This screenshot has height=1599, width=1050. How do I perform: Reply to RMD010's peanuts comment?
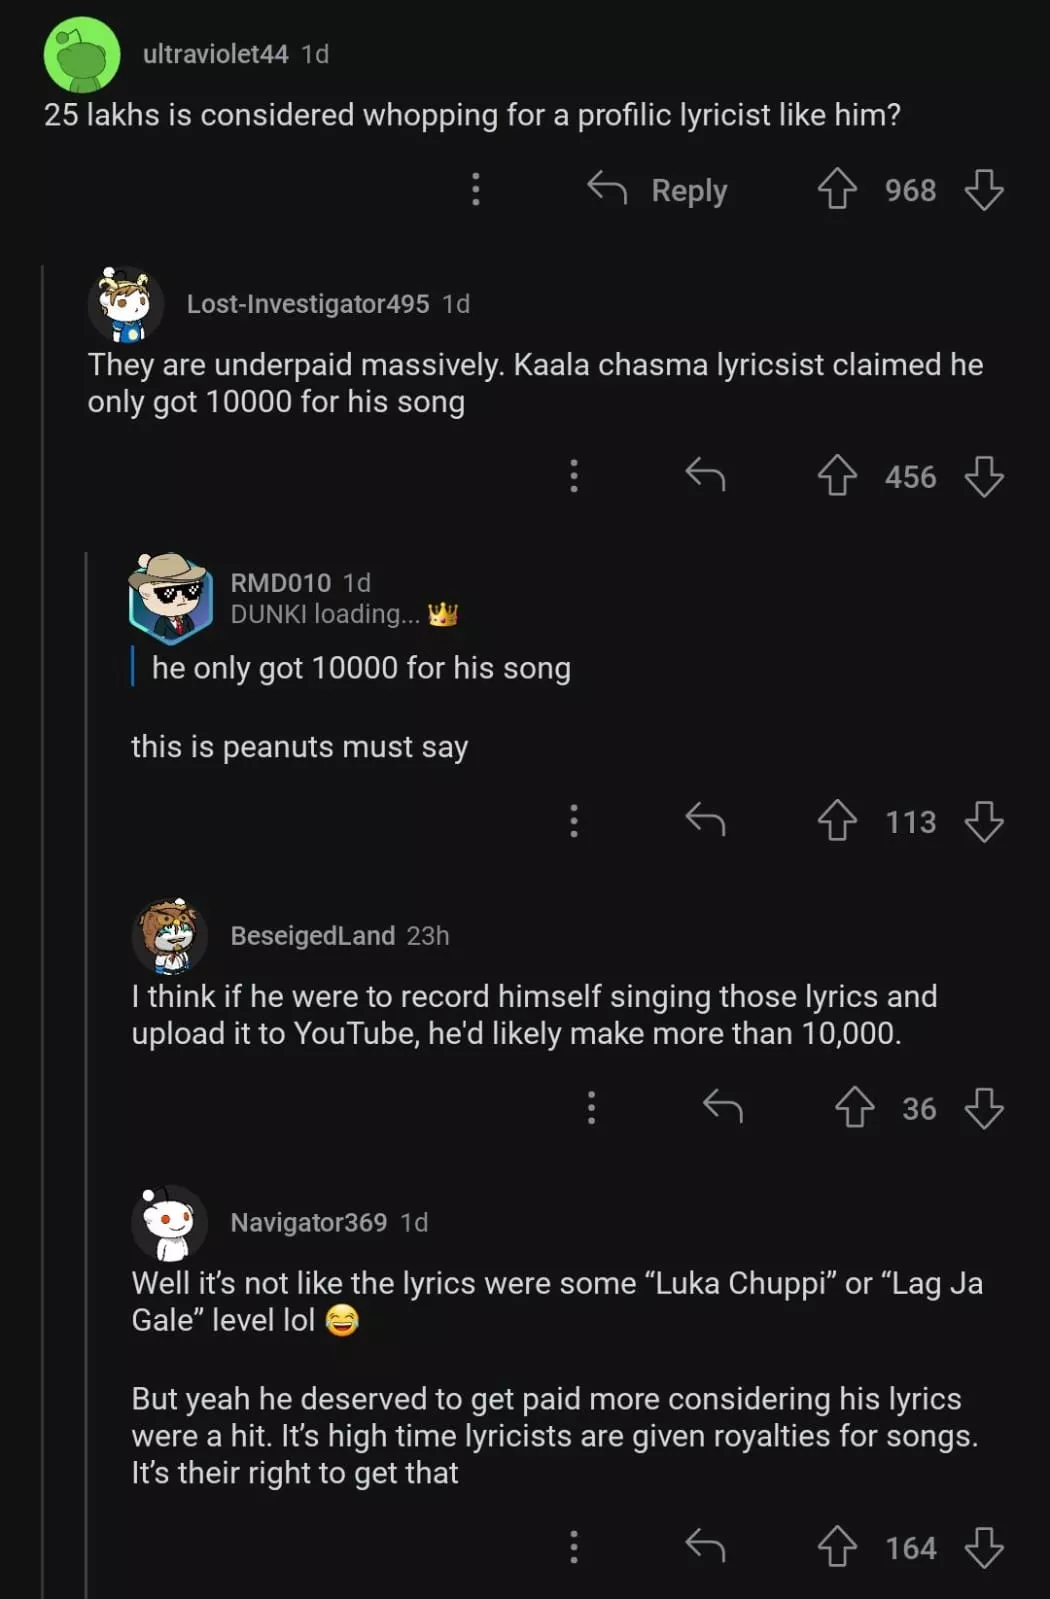click(x=705, y=820)
